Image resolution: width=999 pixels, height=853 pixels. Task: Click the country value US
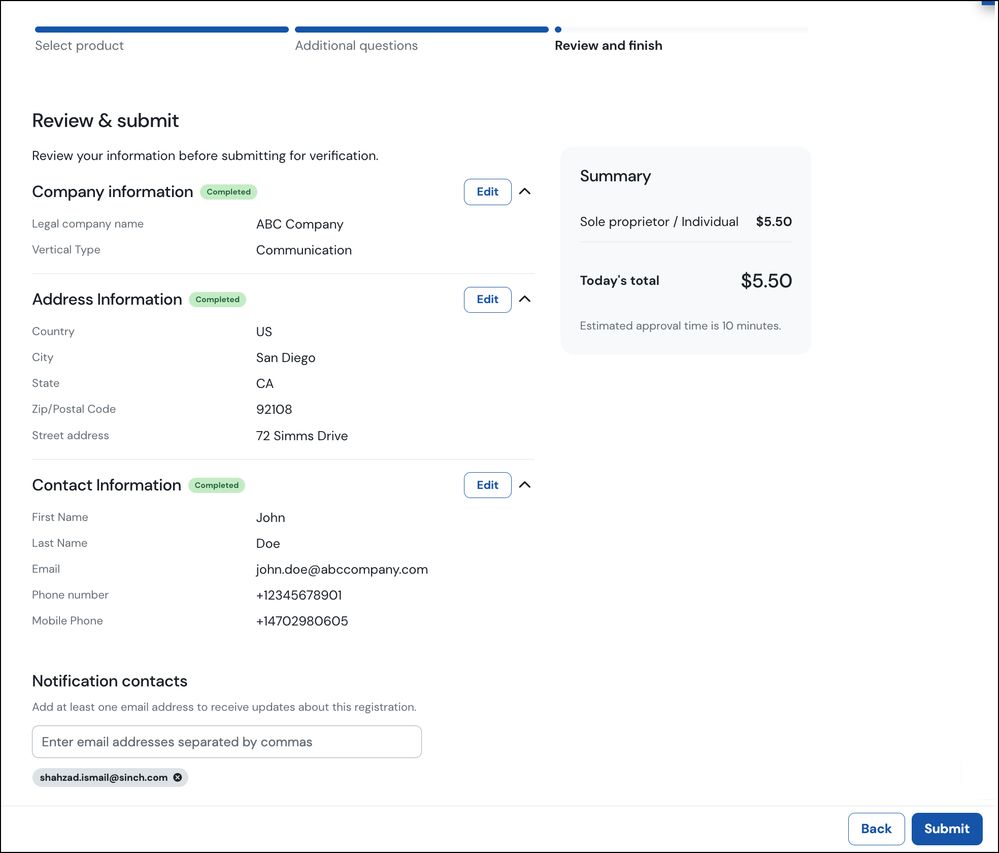264,332
